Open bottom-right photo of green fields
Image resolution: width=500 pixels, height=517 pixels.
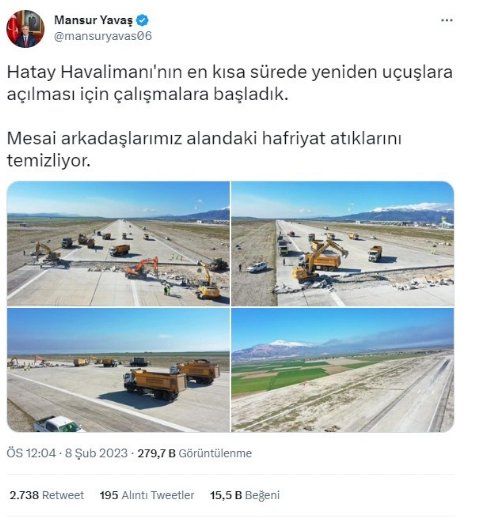[x=343, y=370]
